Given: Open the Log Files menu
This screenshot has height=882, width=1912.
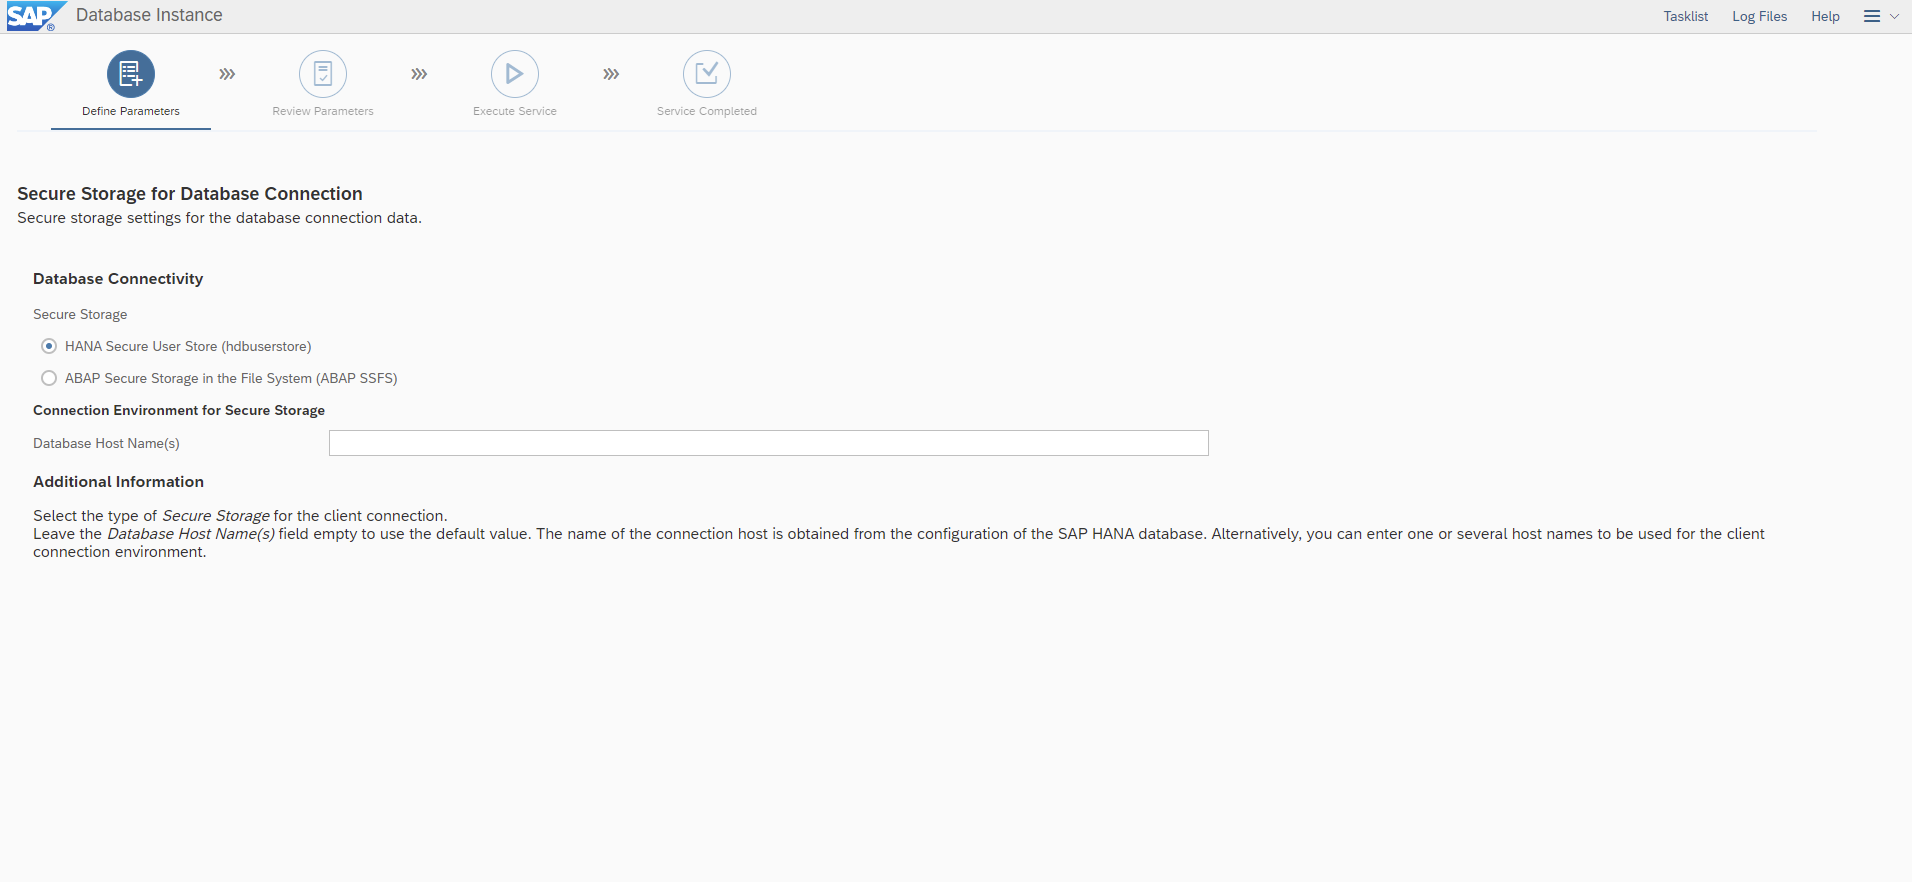Looking at the screenshot, I should (1759, 16).
